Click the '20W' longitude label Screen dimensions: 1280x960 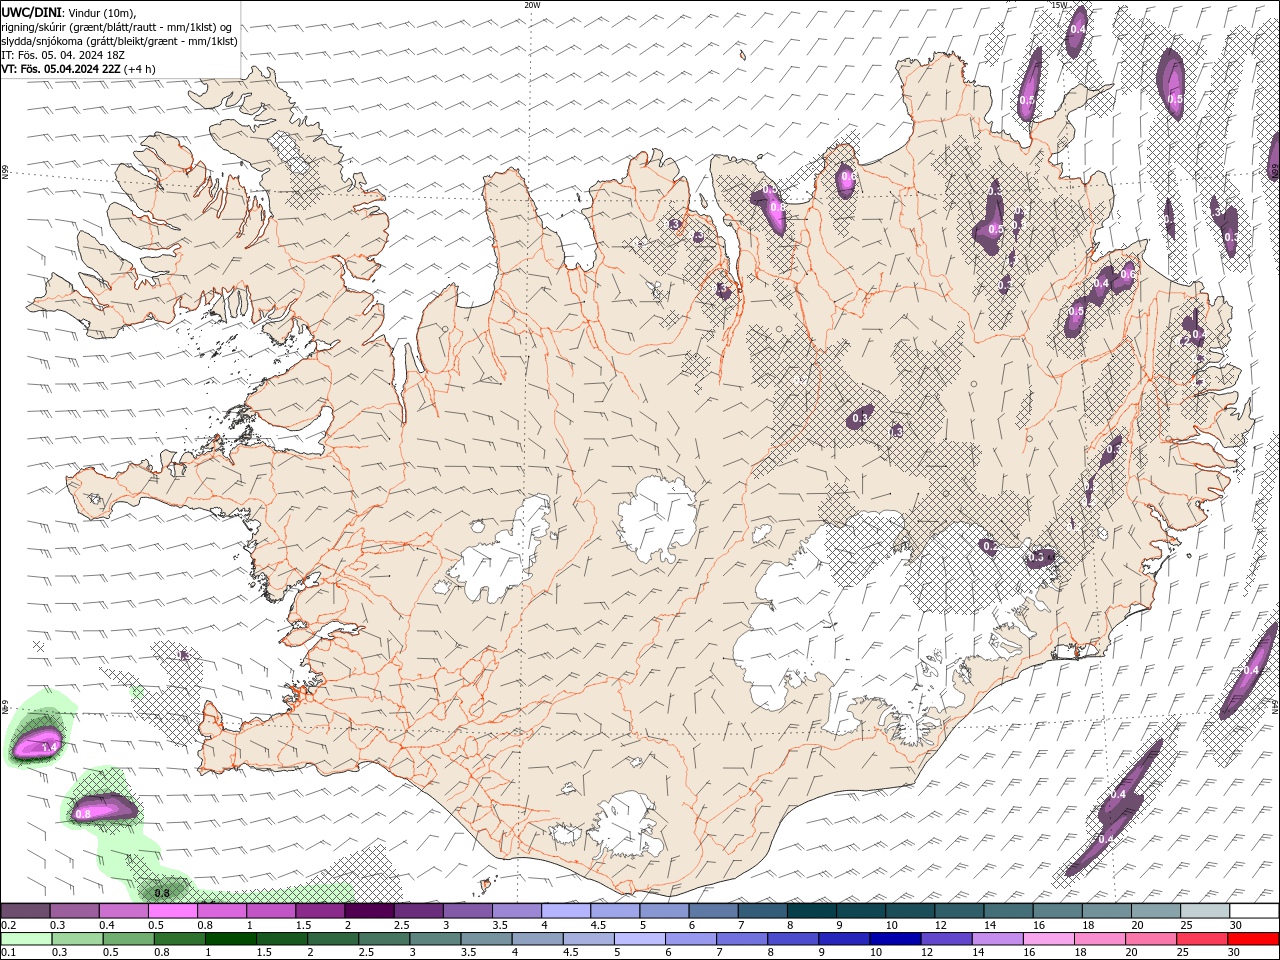[x=532, y=5]
